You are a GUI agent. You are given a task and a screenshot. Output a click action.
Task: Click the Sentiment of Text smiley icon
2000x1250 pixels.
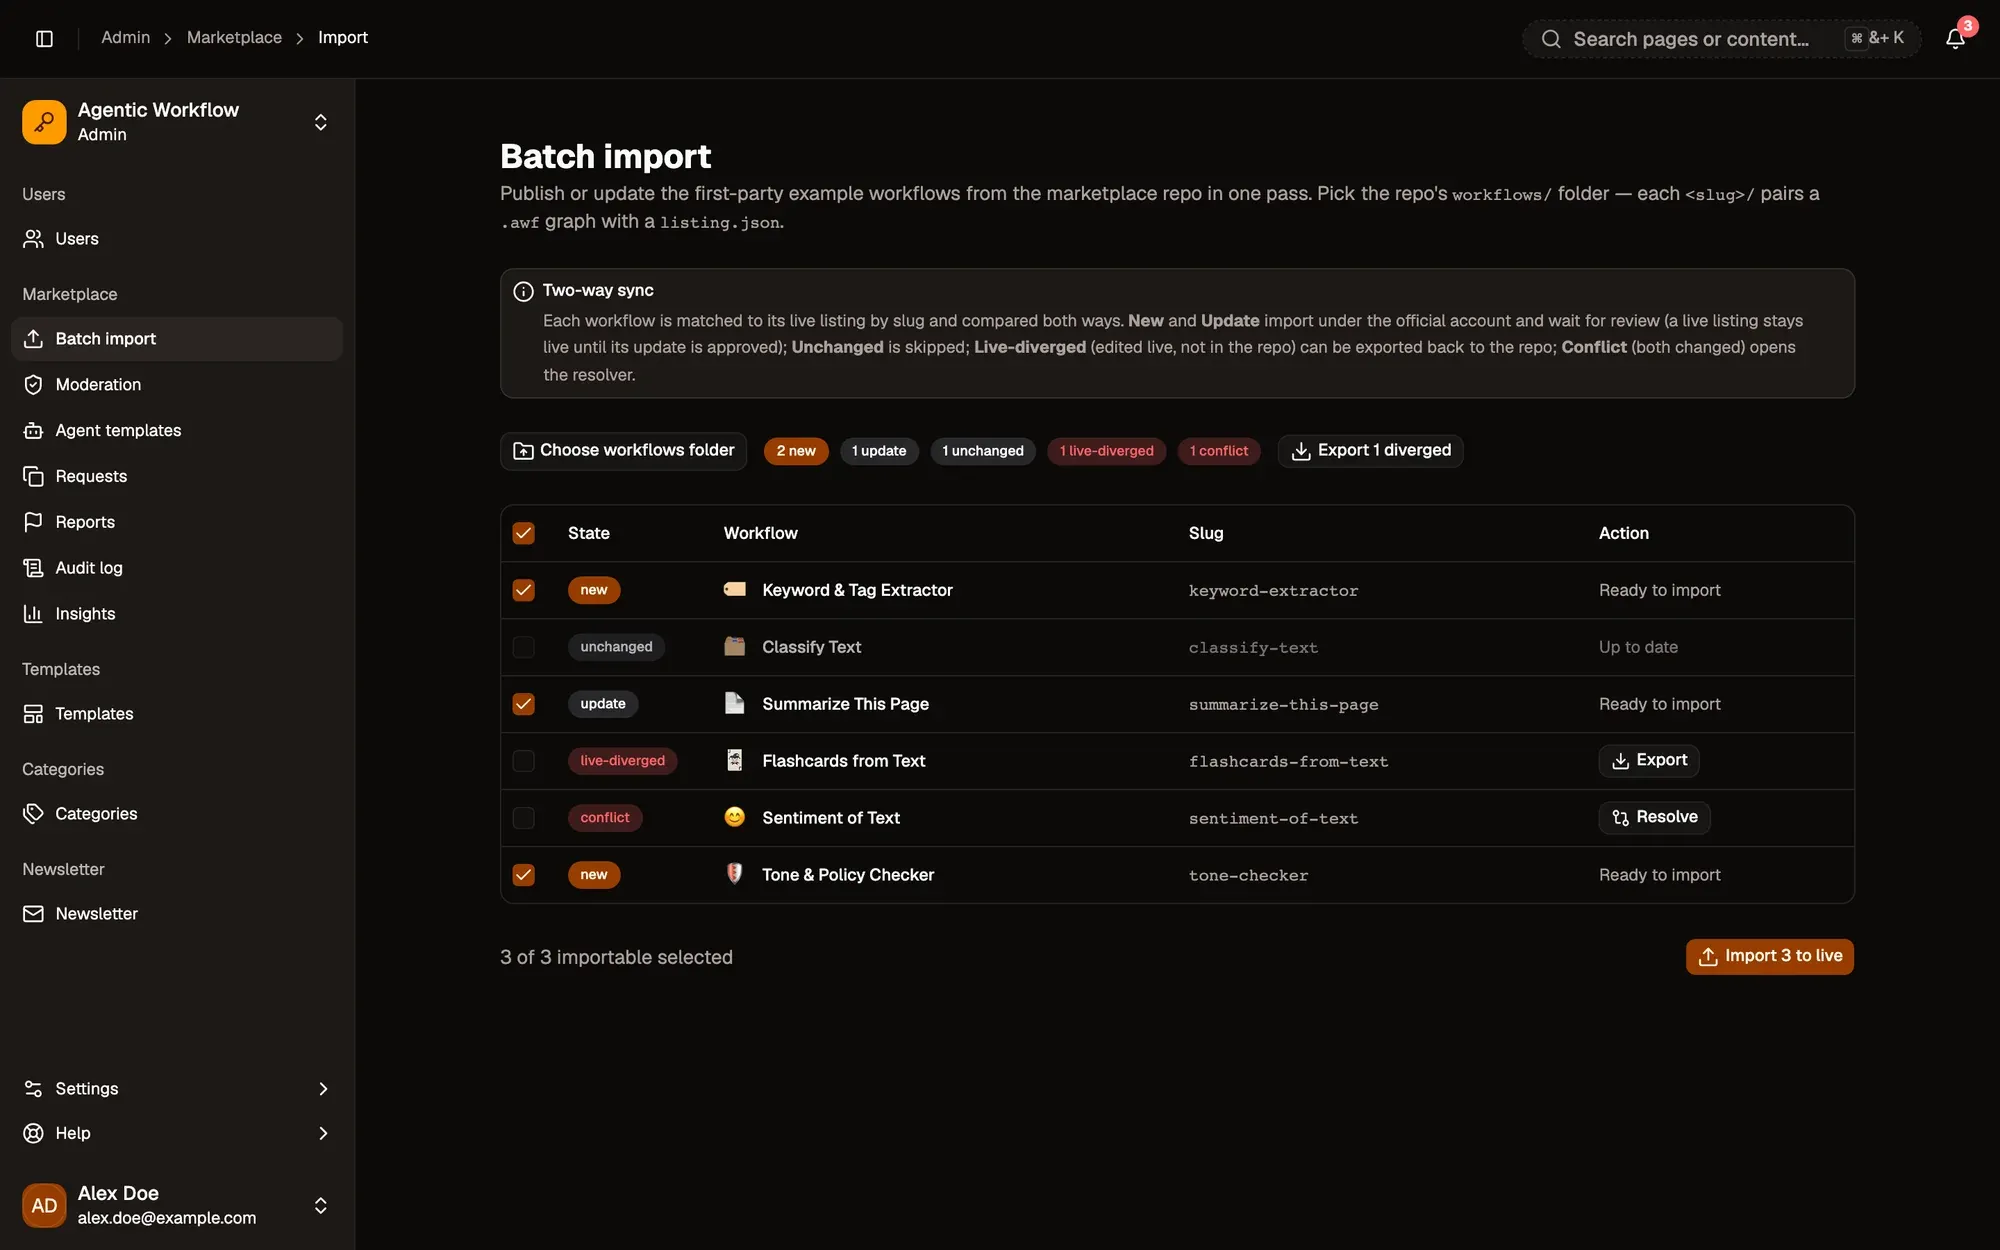(x=734, y=817)
